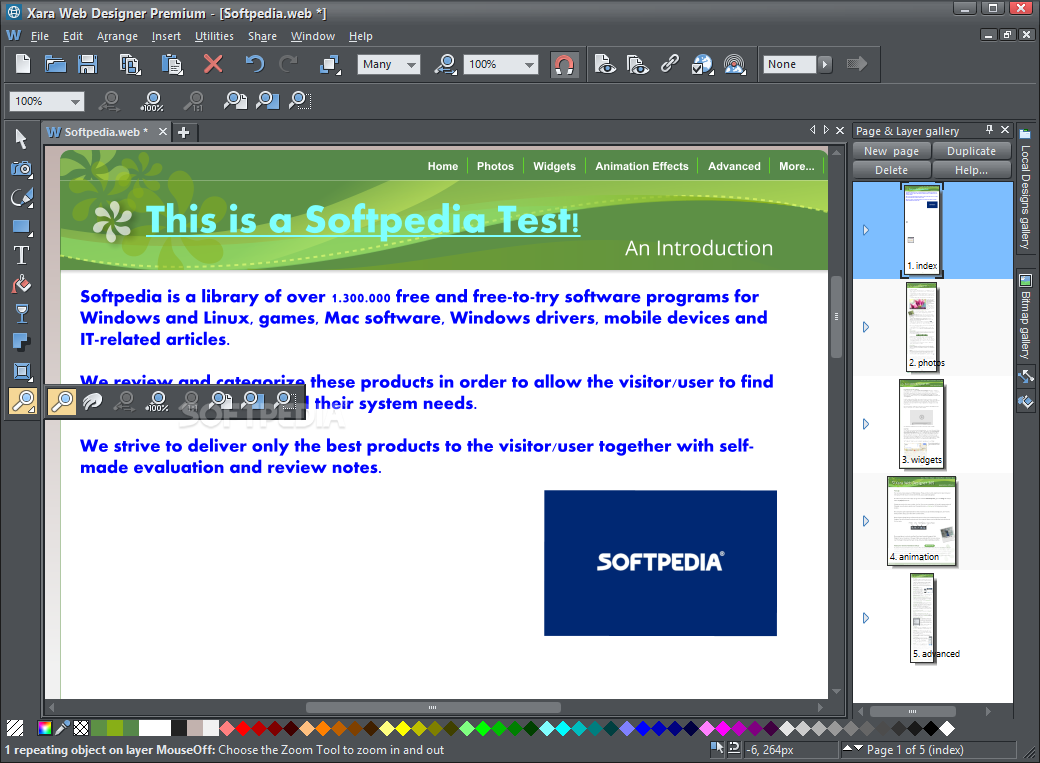
Task: Expand layers for 4. animation page
Action: click(x=866, y=521)
